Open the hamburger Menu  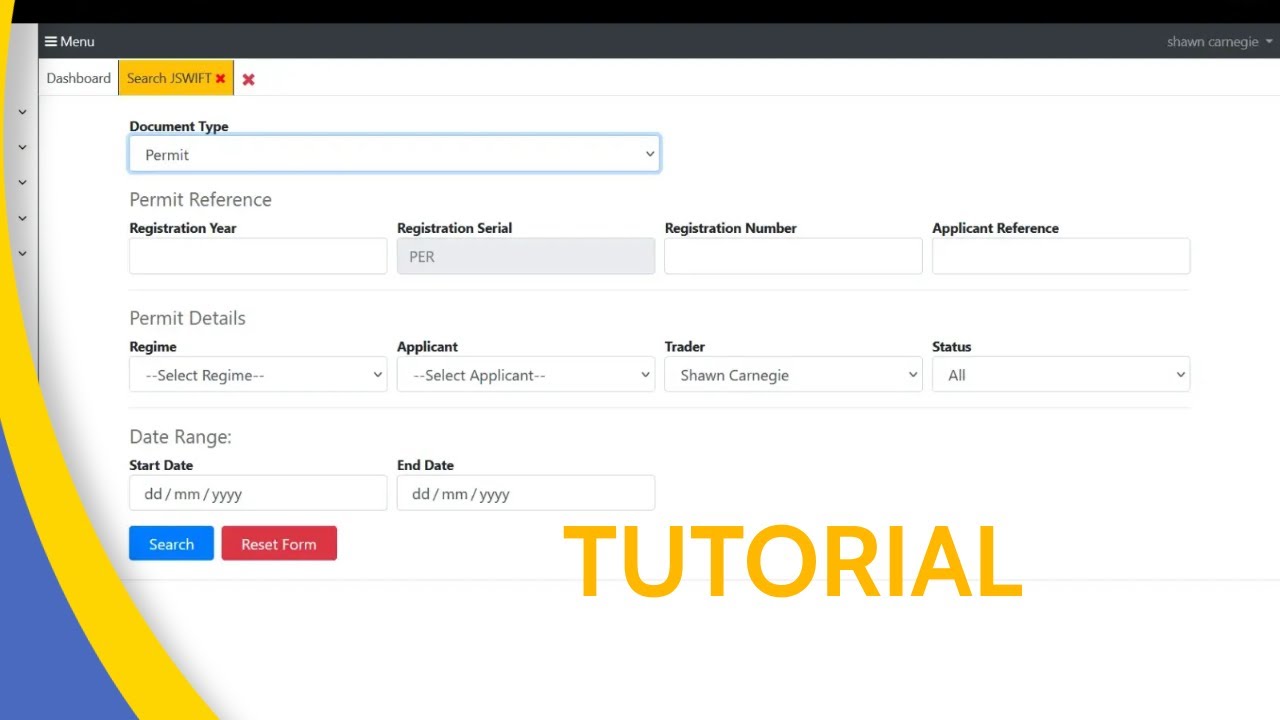tap(69, 42)
